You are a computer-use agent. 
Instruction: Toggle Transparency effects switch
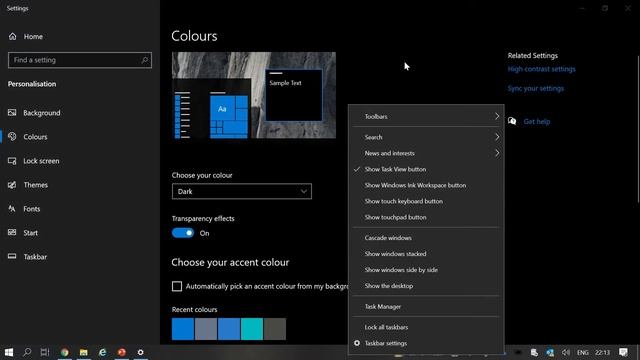pos(183,233)
